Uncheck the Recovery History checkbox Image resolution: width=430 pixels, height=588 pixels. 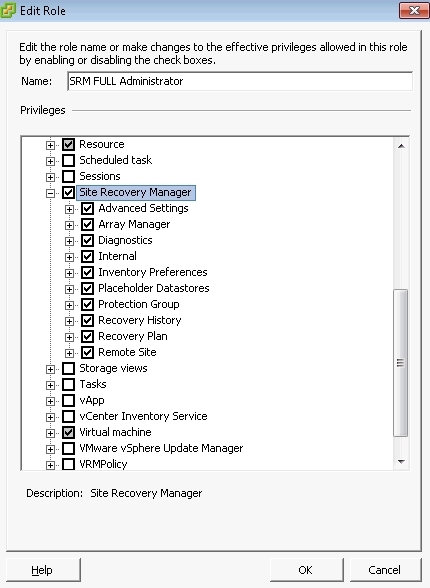(87, 321)
